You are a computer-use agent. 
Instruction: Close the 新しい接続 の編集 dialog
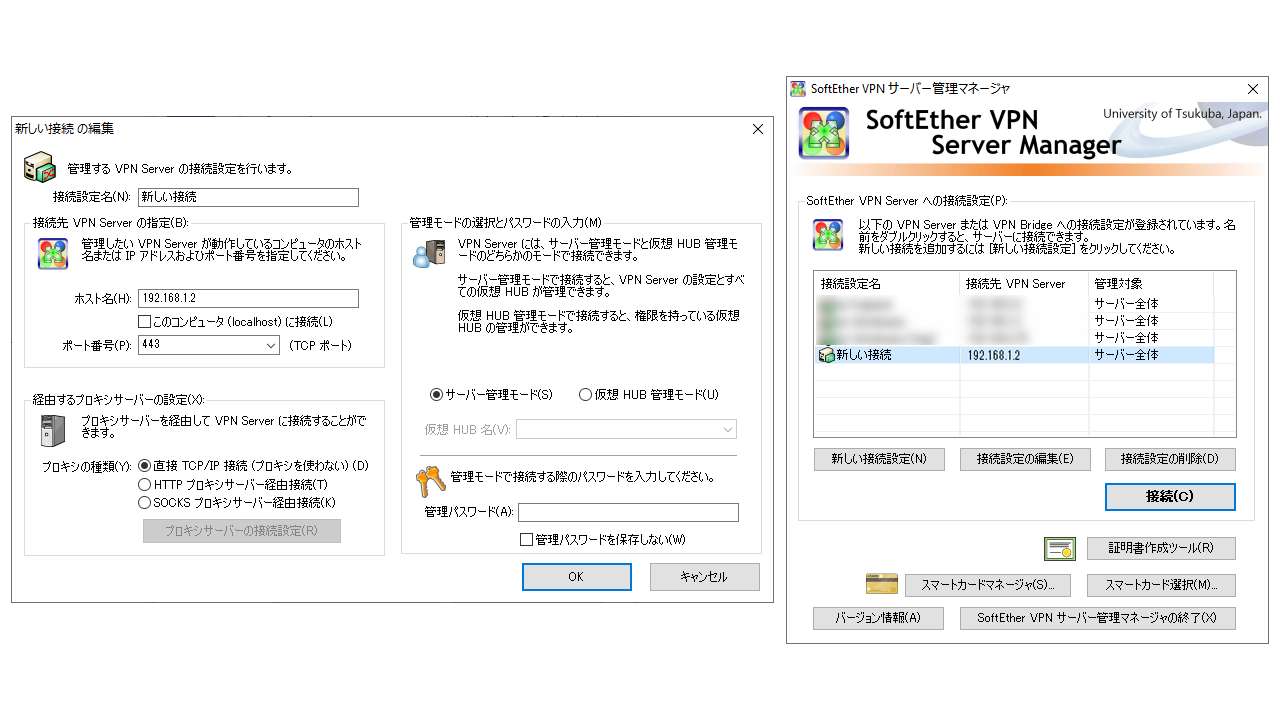(758, 129)
